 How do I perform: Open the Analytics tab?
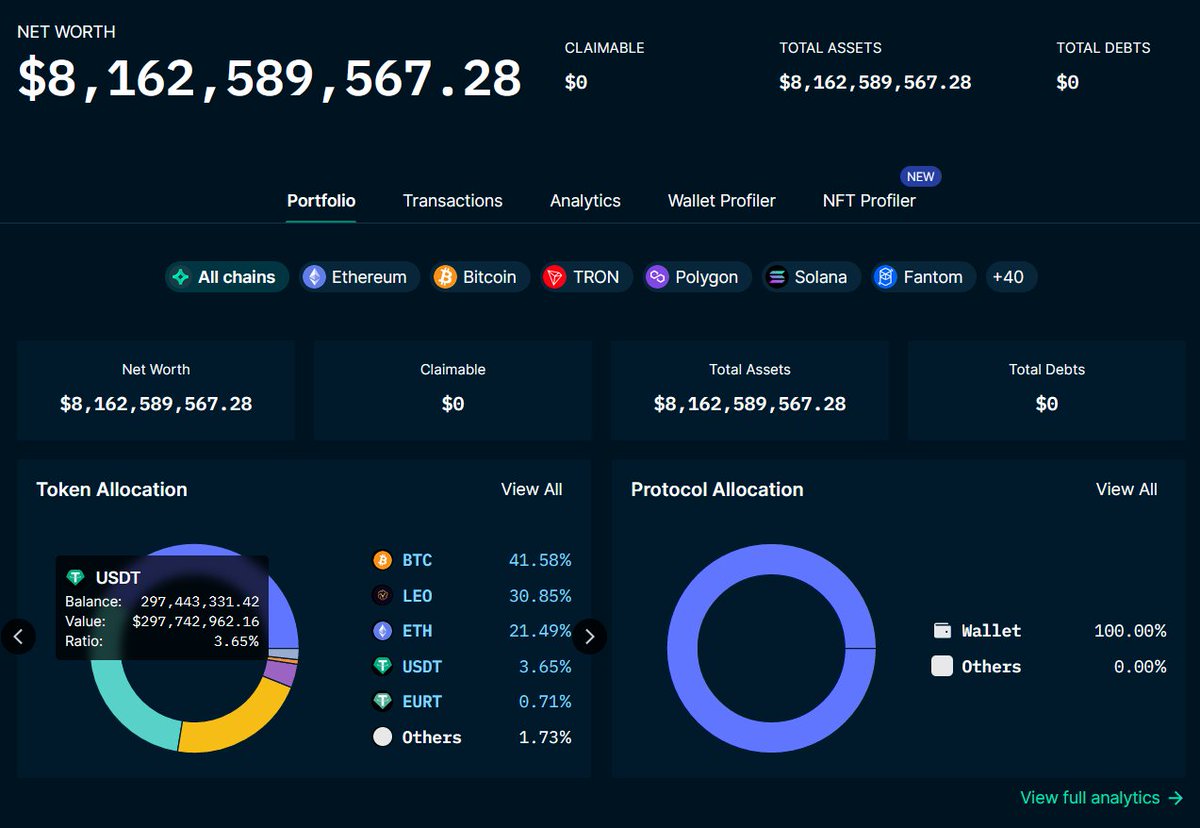pyautogui.click(x=585, y=201)
